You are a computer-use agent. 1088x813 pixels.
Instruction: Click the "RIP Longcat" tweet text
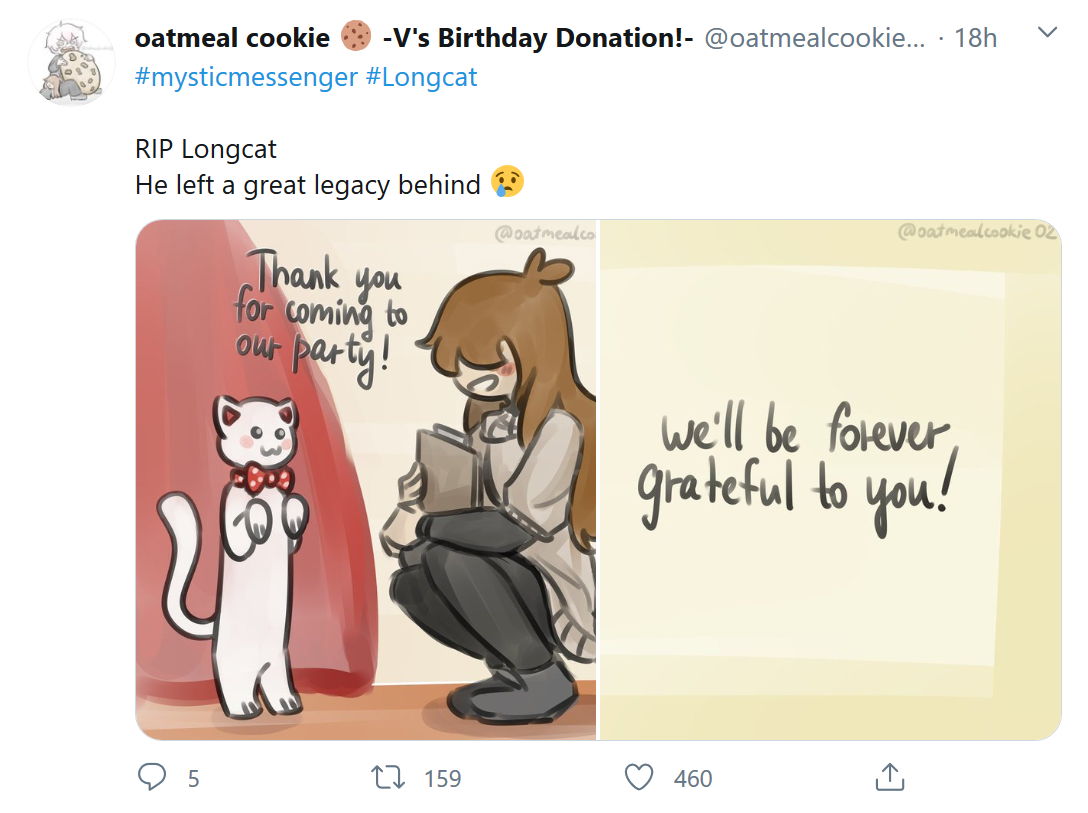click(206, 150)
